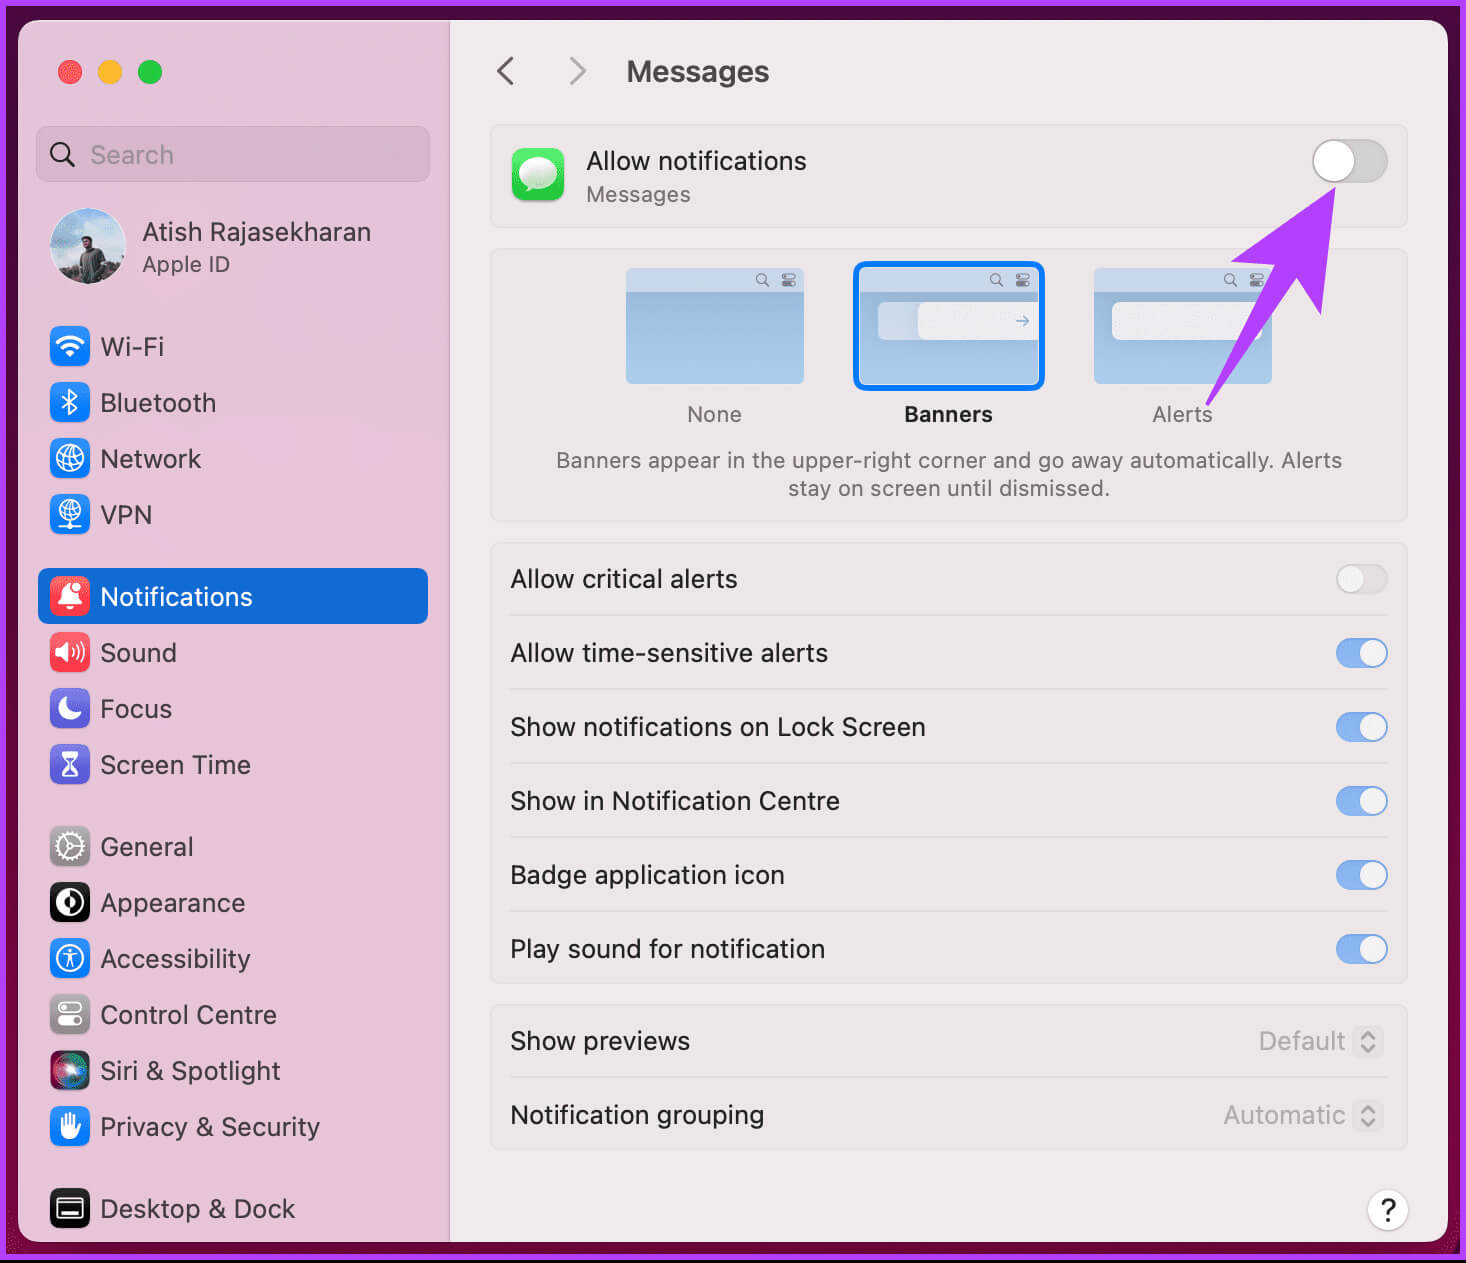Screen dimensions: 1466x1263
Task: Click the Desktop & Dock icon
Action: [70, 1209]
